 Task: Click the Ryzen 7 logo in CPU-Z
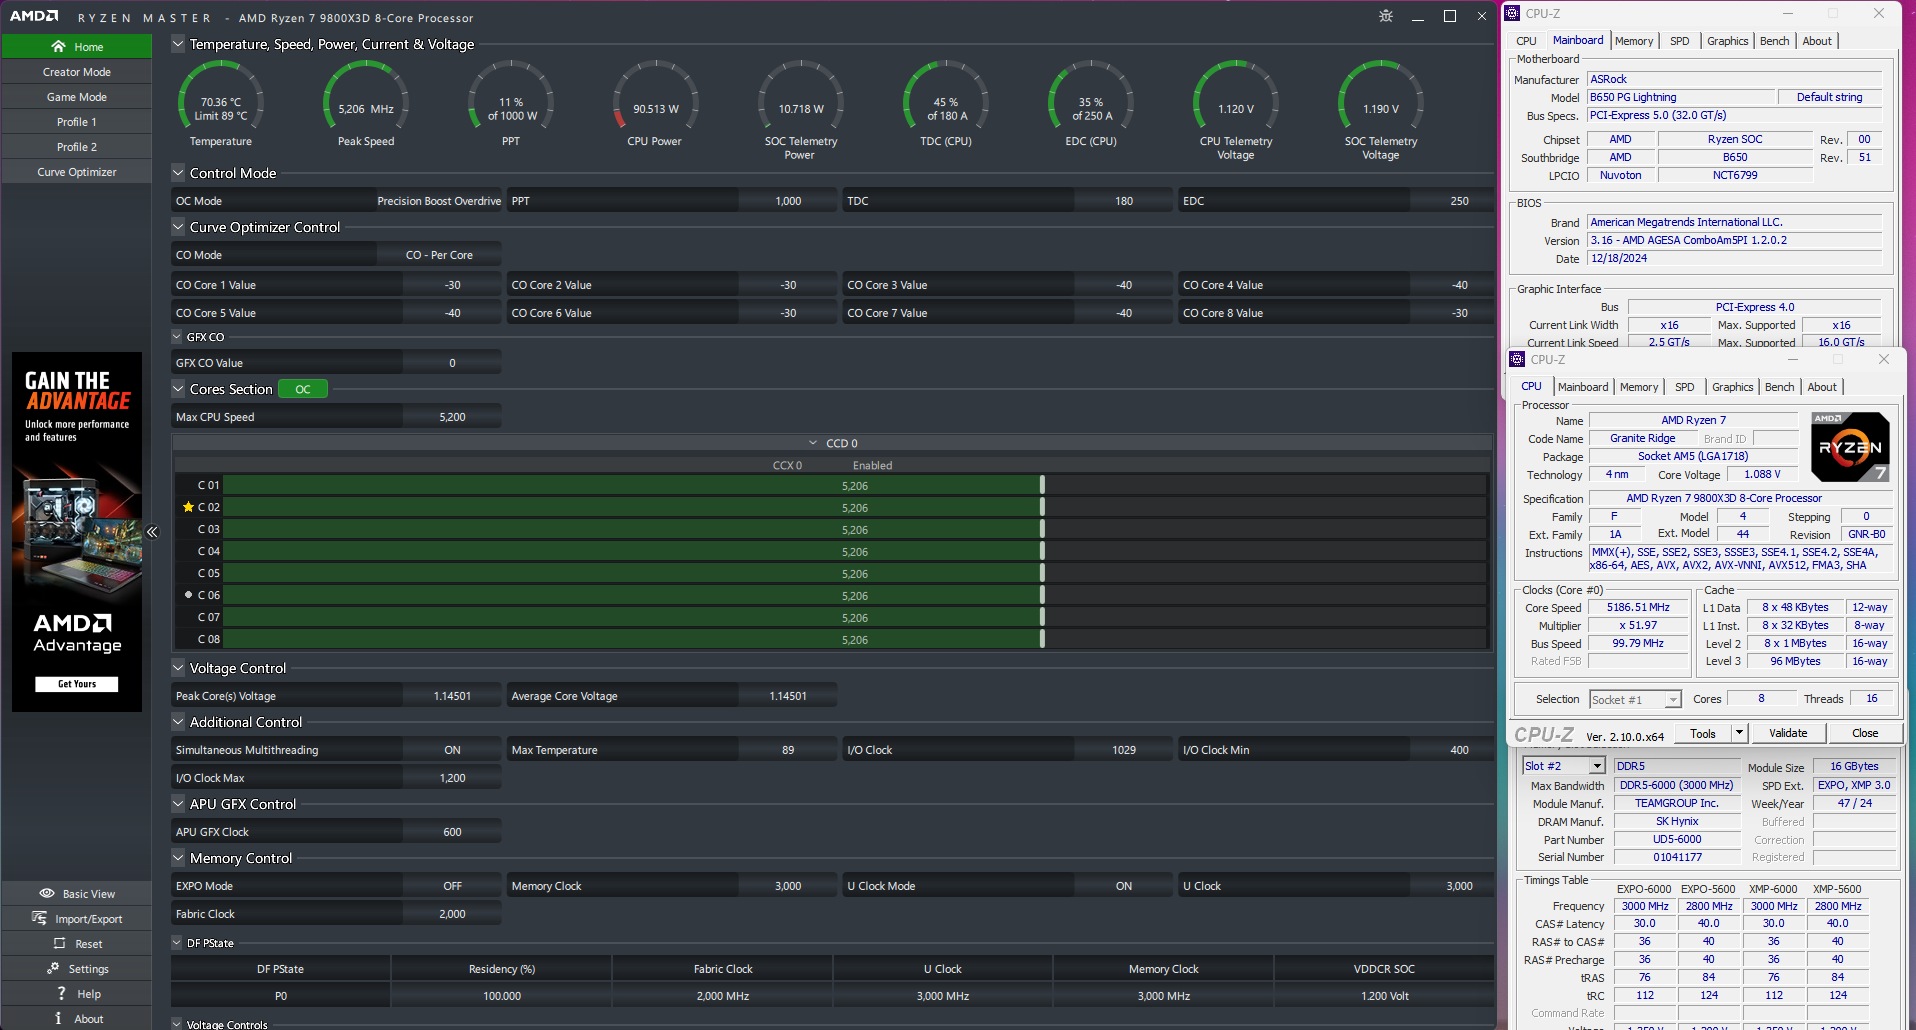pos(1850,447)
